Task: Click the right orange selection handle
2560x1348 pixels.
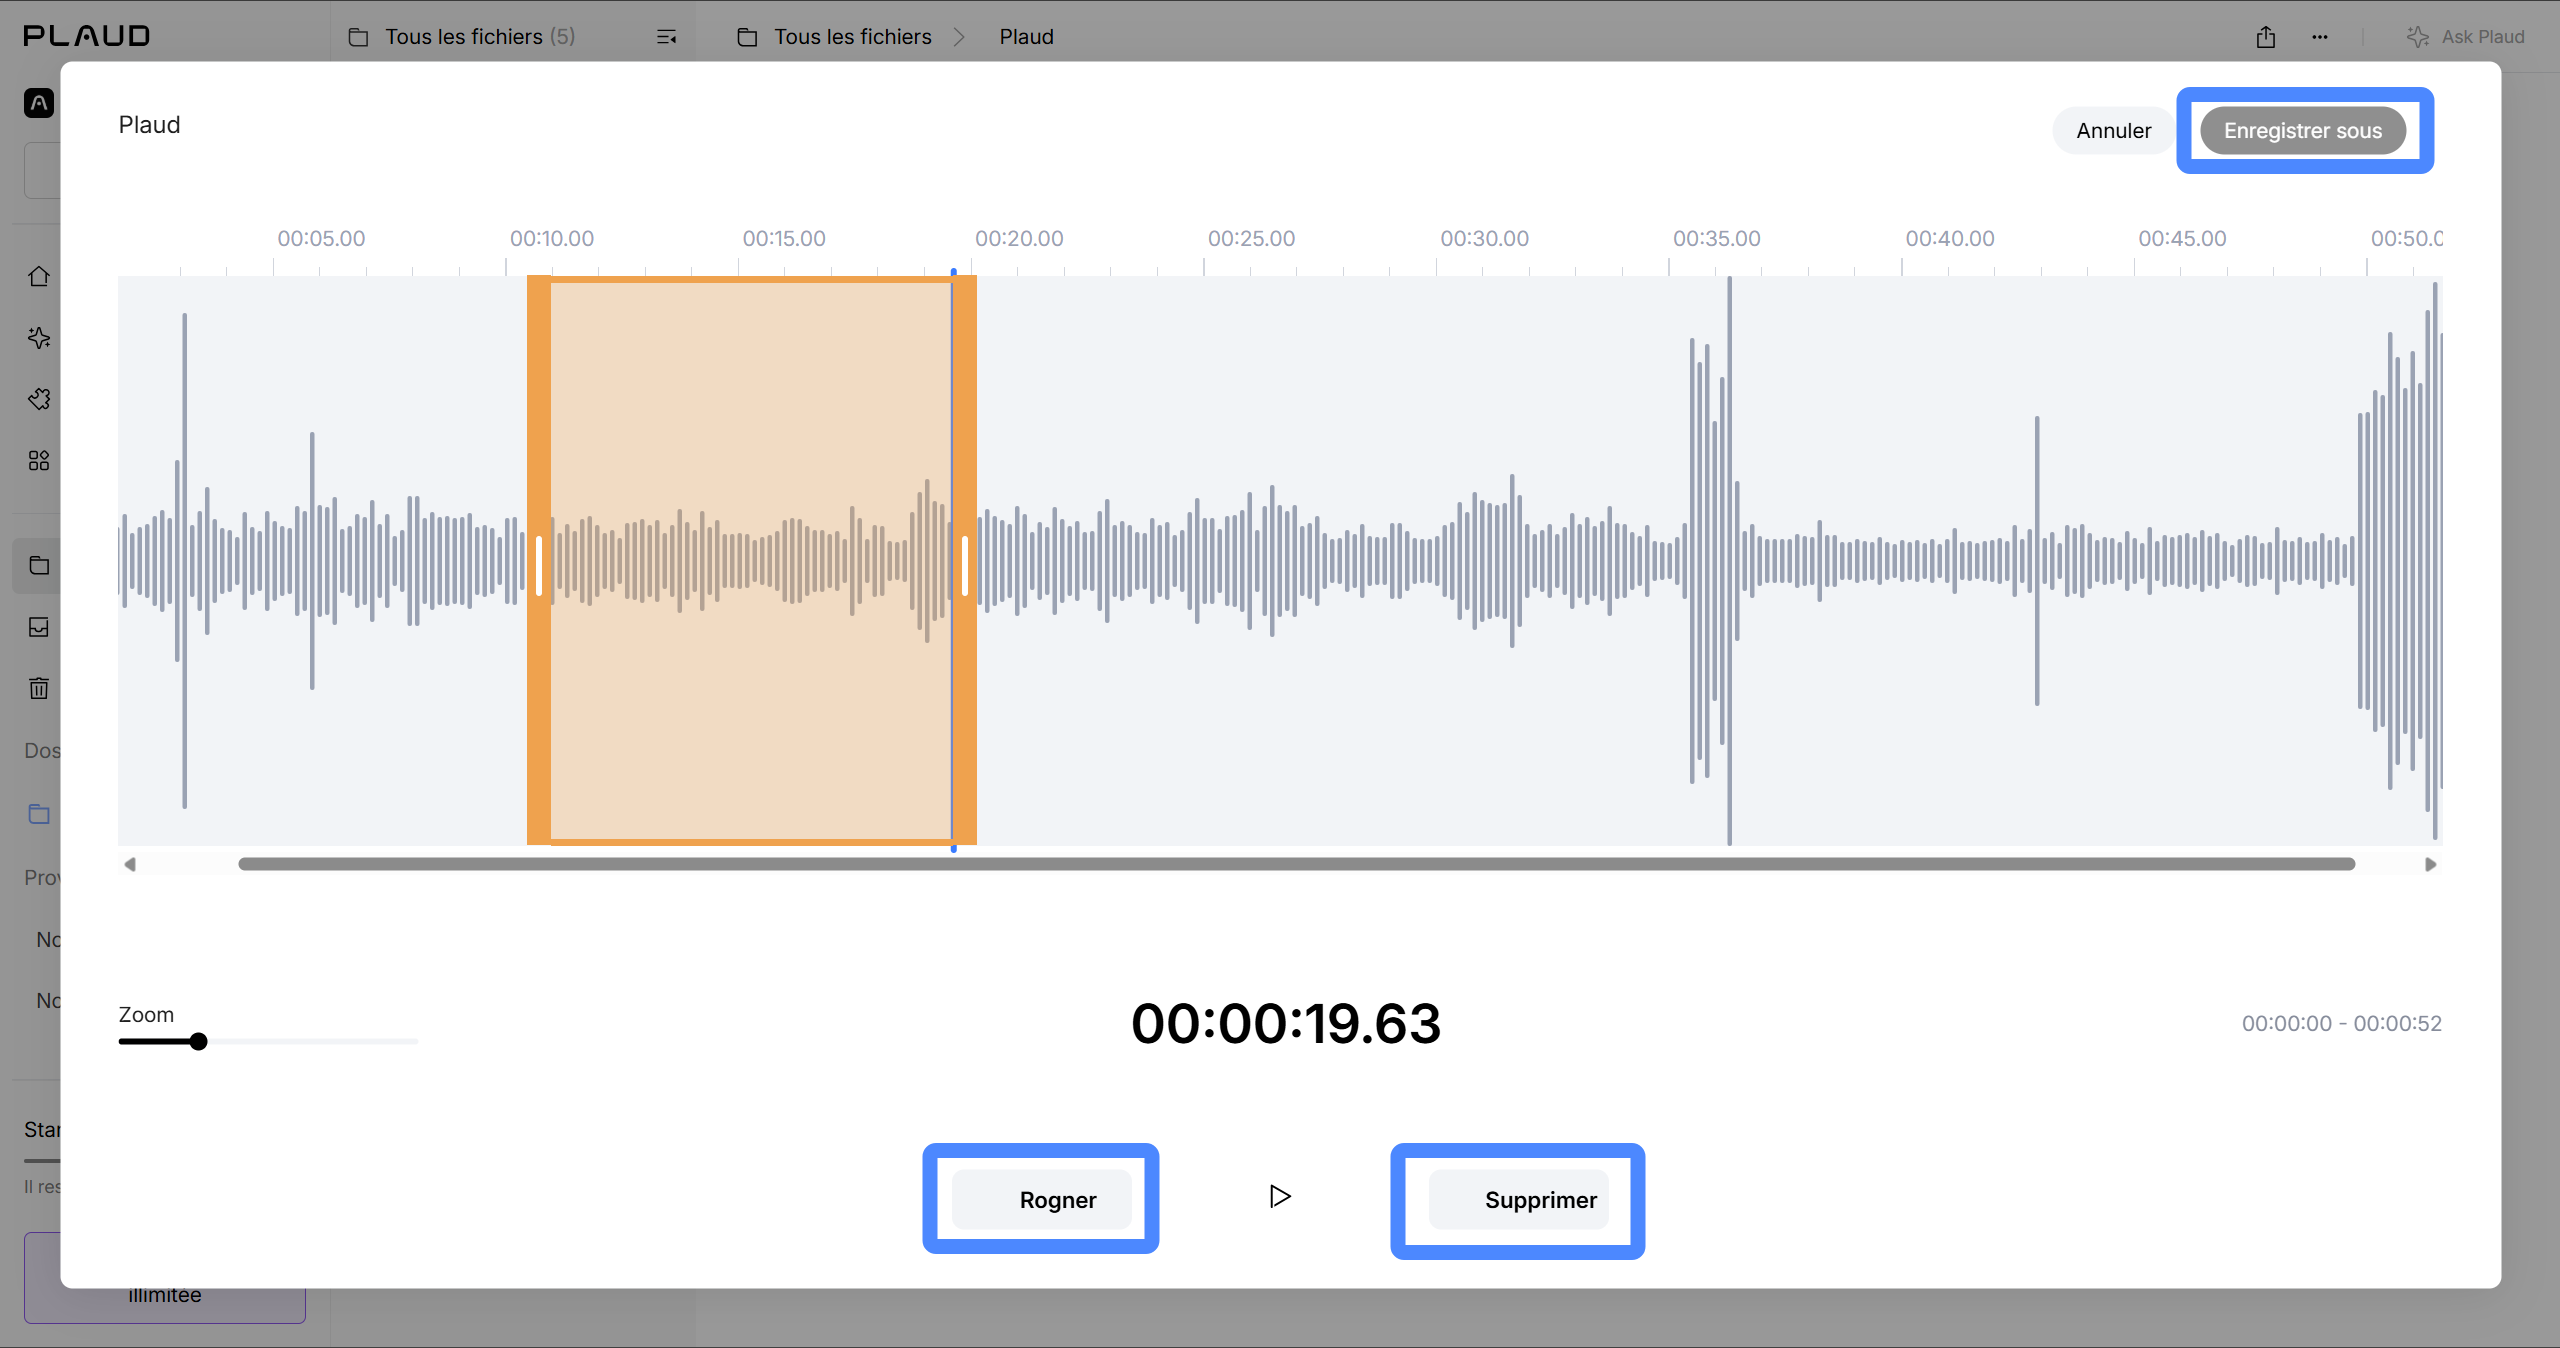Action: 965,561
